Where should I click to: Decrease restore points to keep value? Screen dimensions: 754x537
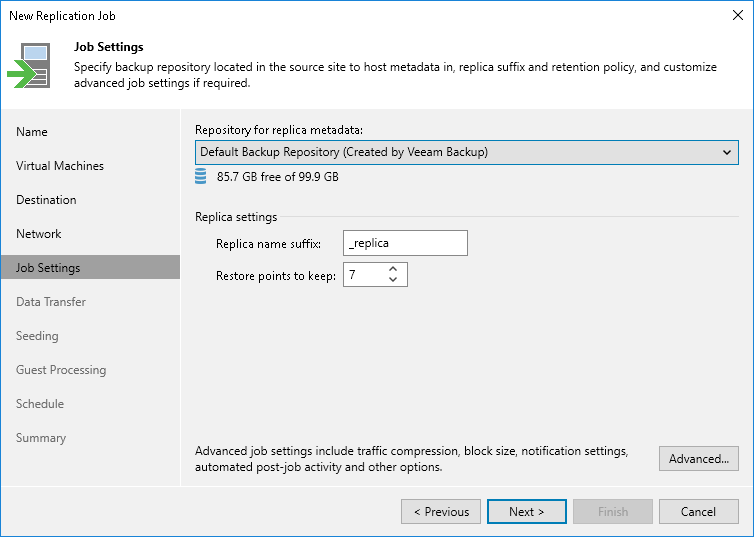click(x=393, y=280)
